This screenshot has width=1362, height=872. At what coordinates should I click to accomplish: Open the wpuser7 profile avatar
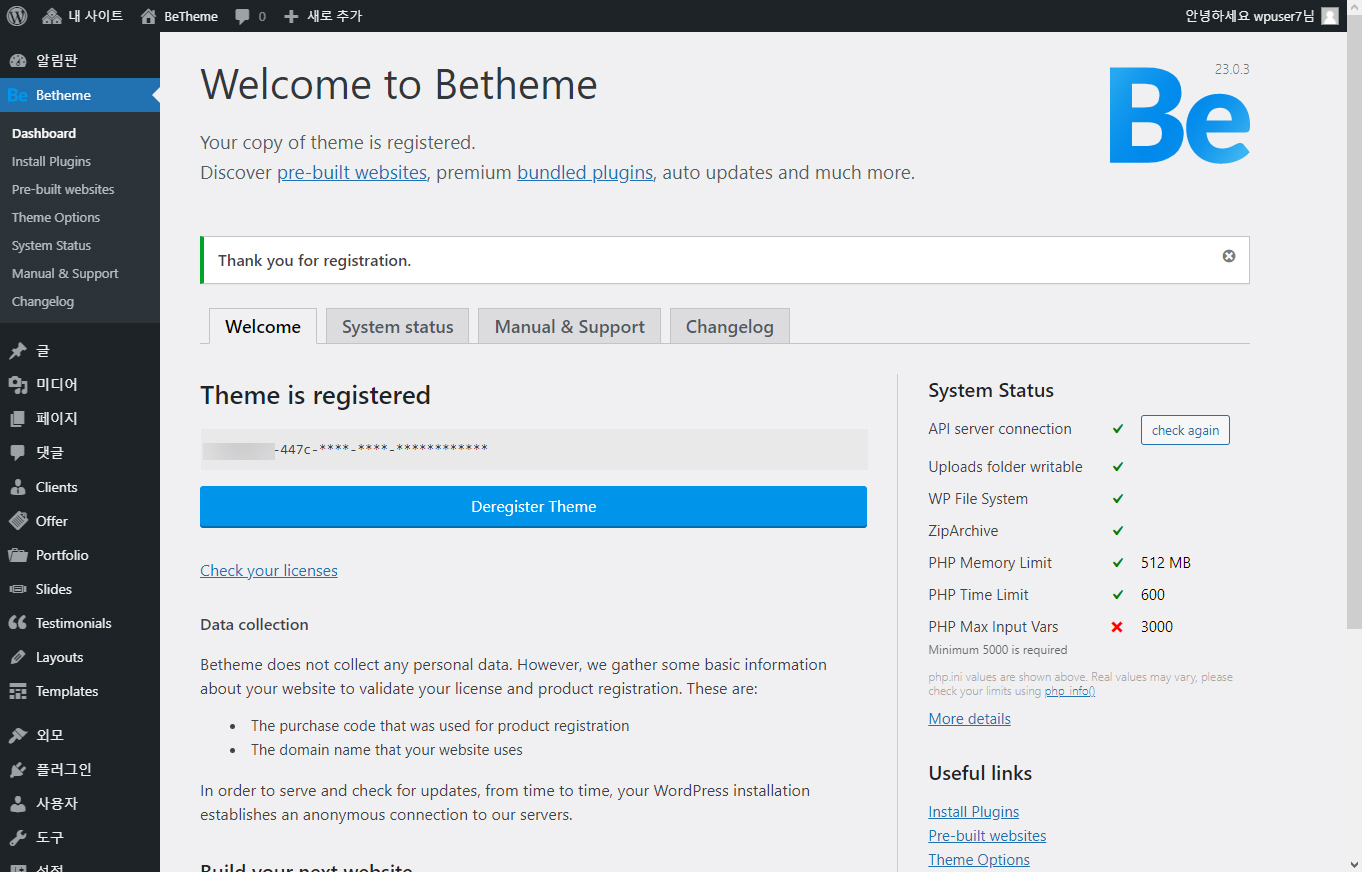(x=1329, y=16)
